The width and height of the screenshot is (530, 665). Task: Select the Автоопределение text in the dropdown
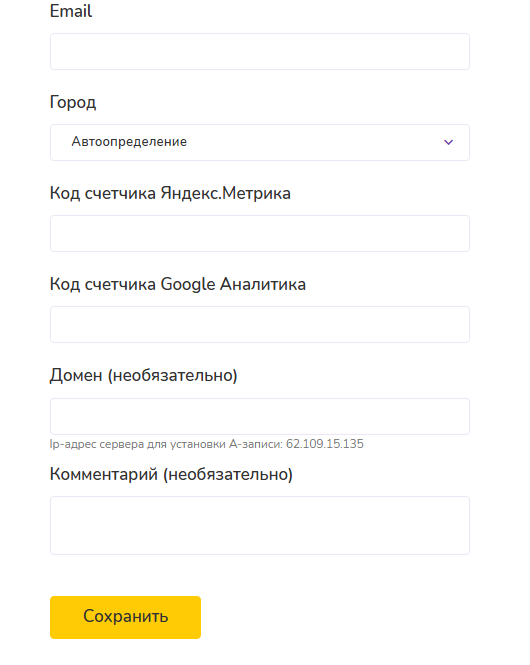129,141
